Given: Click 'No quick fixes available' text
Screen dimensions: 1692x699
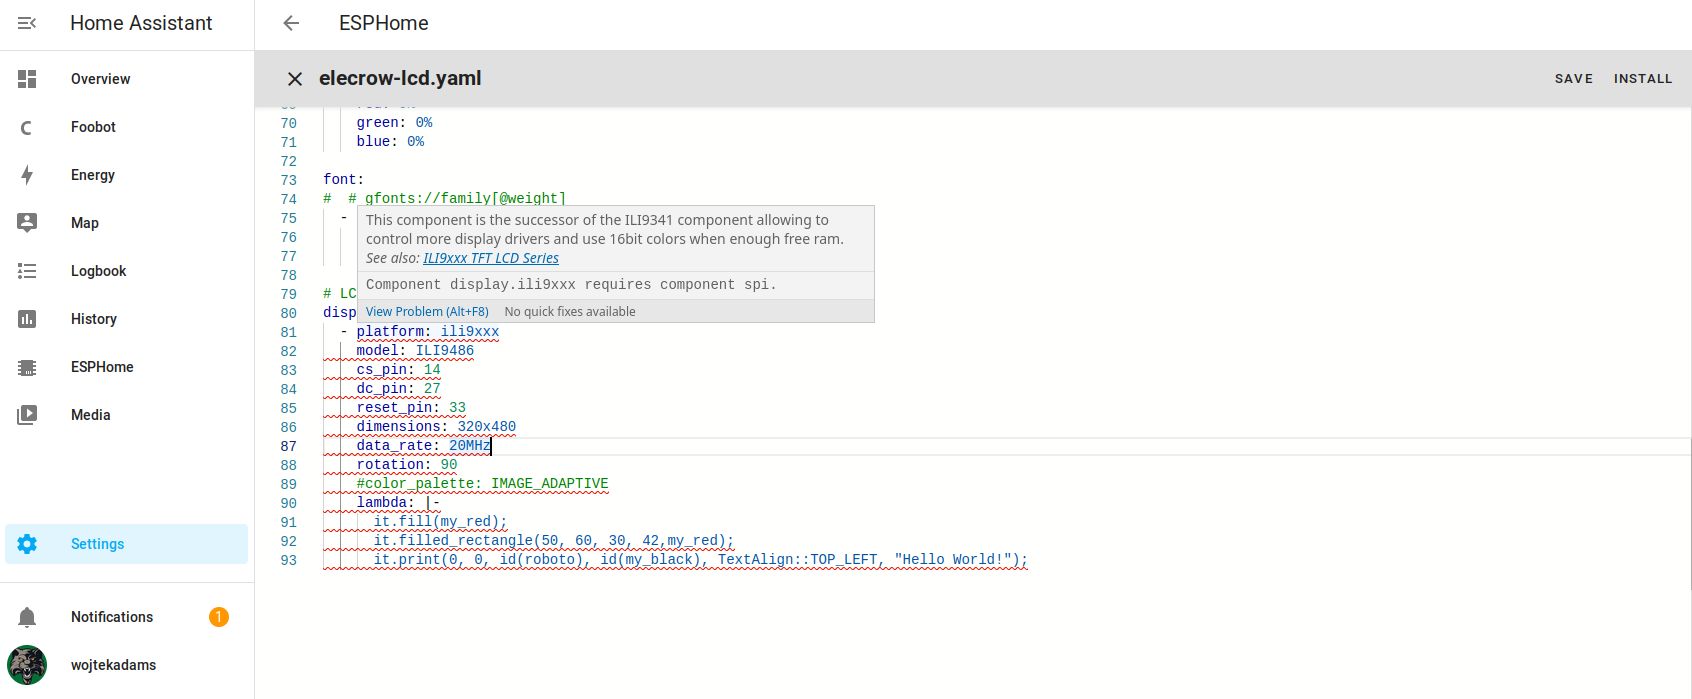Looking at the screenshot, I should coord(570,312).
